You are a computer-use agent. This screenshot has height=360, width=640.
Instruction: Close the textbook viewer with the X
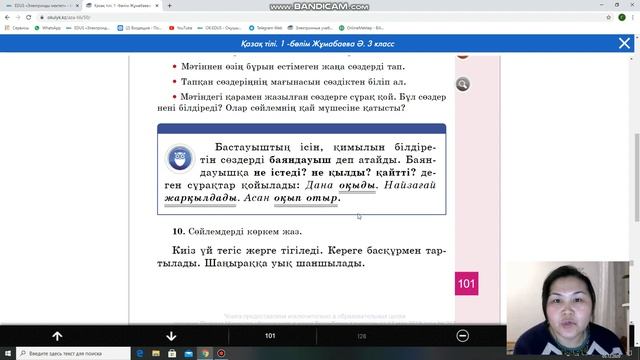[x=624, y=43]
